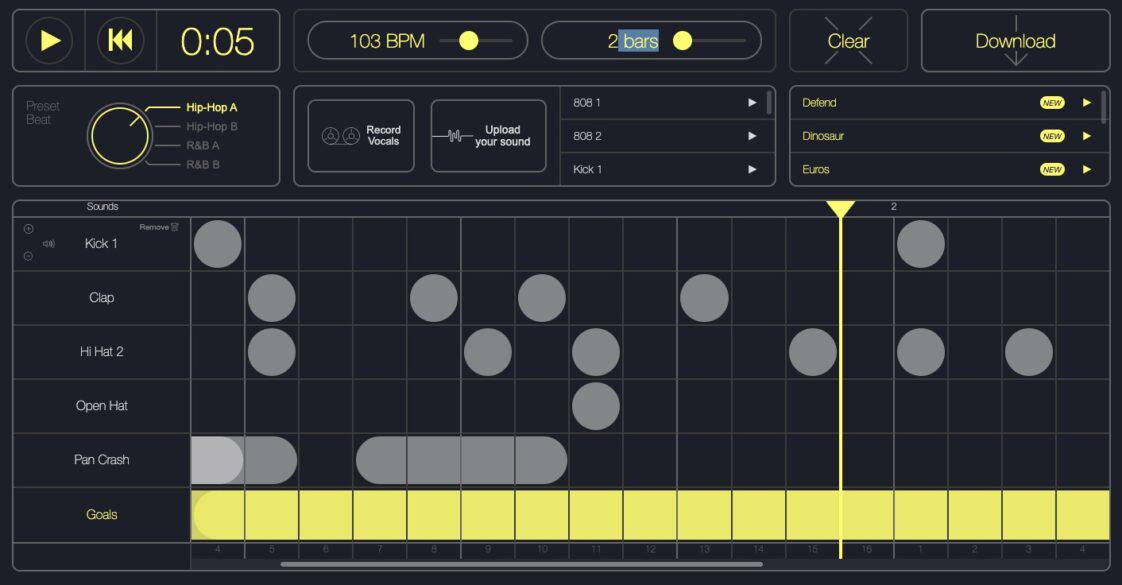Clear the whole beat grid
This screenshot has height=585, width=1122.
pyautogui.click(x=848, y=41)
